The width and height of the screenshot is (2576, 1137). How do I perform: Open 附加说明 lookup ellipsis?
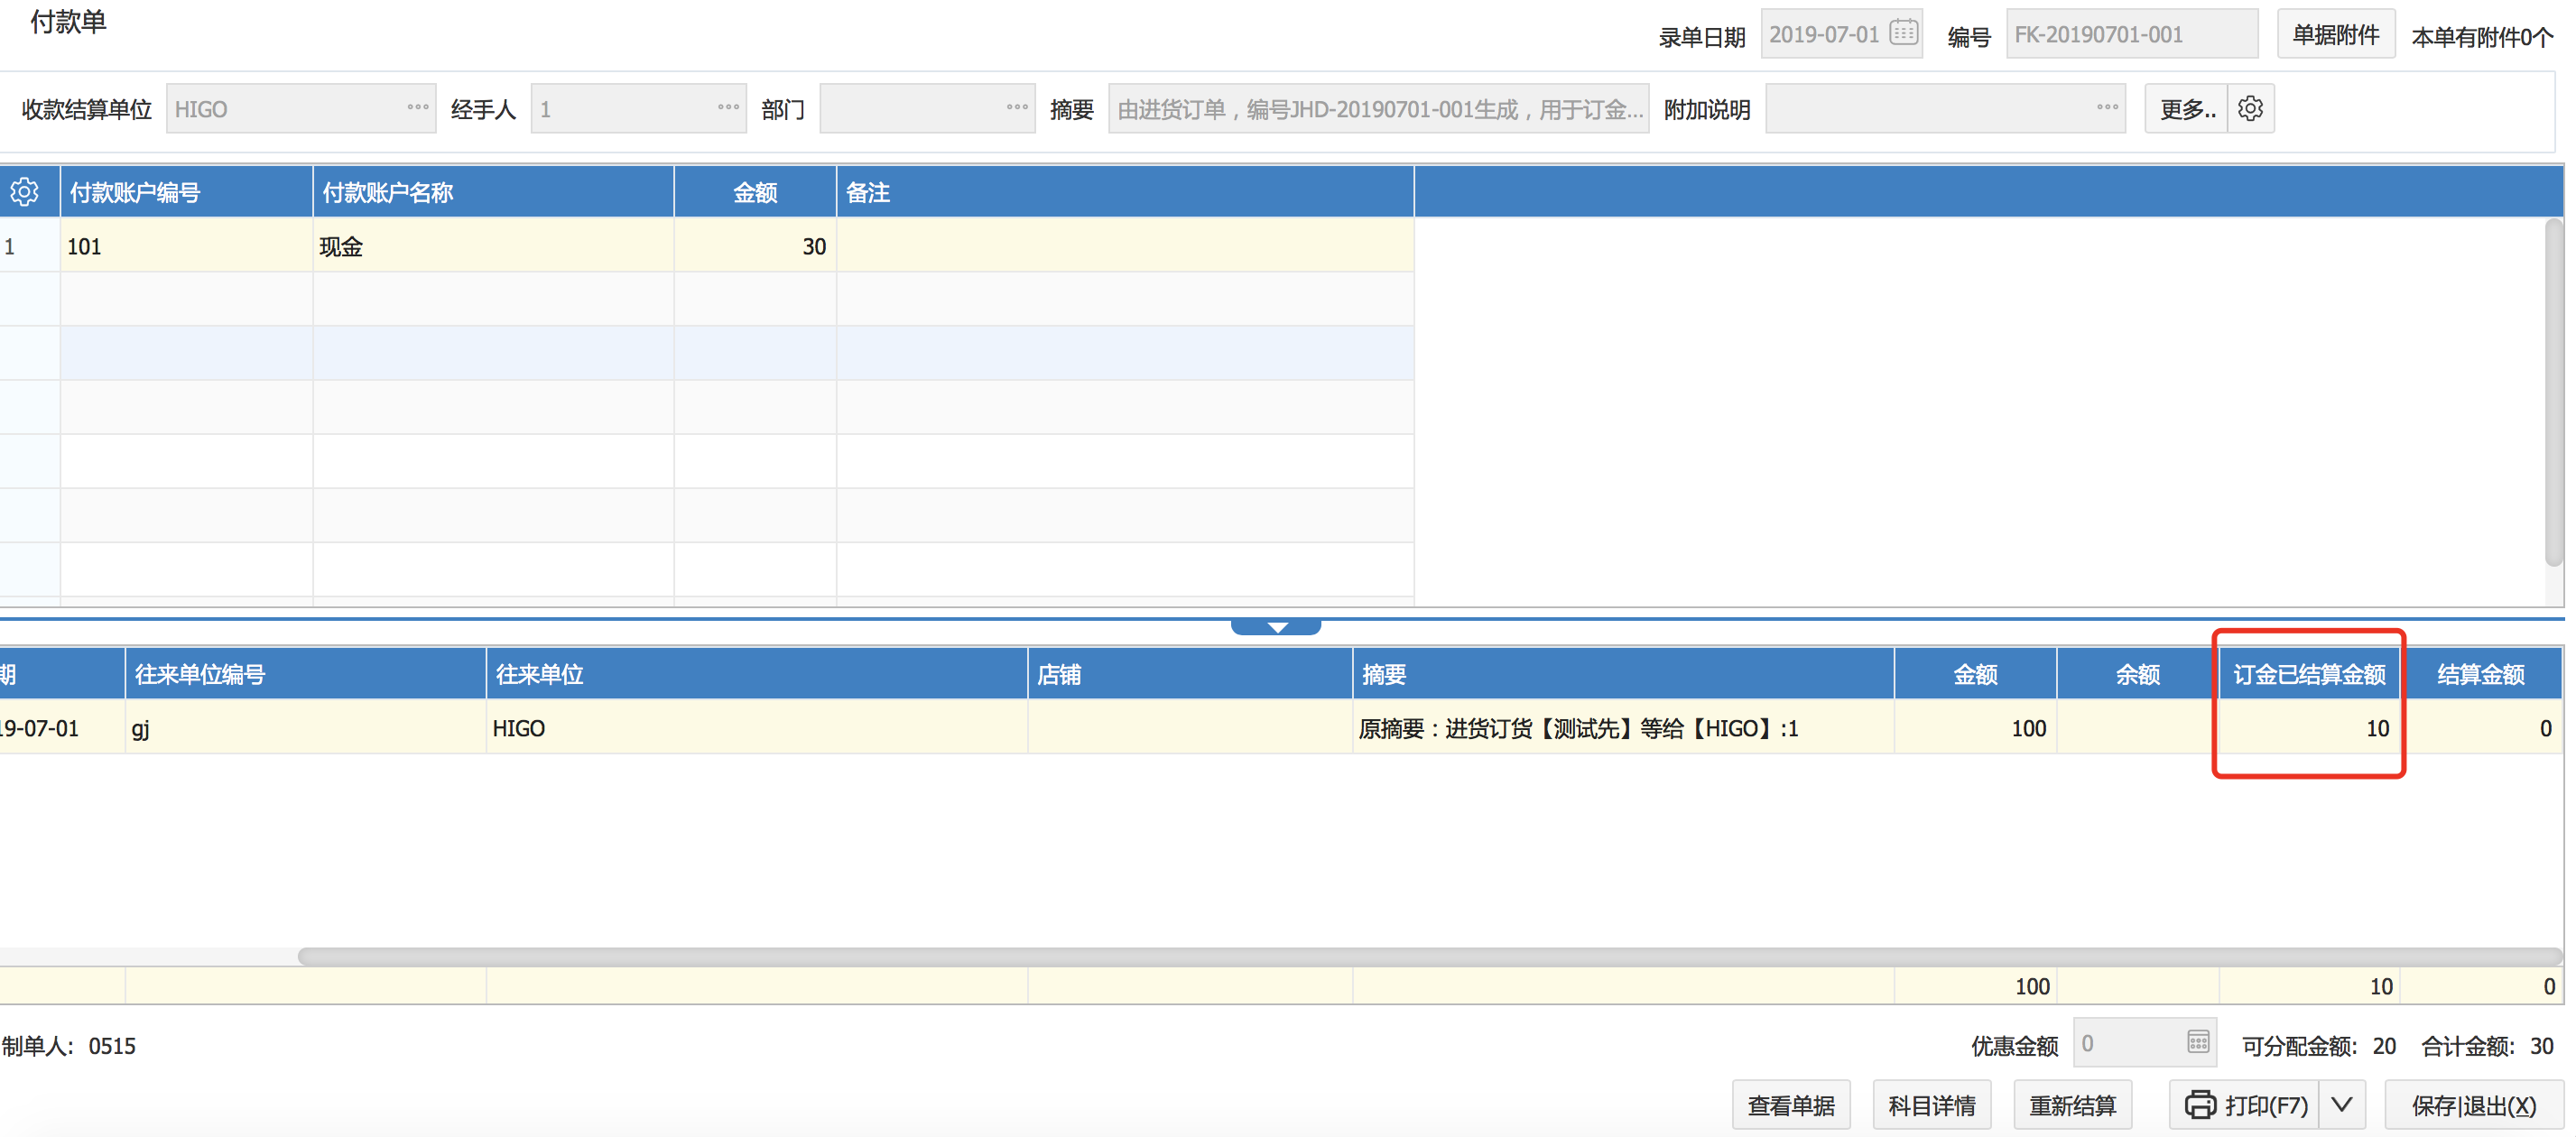pos(2107,107)
